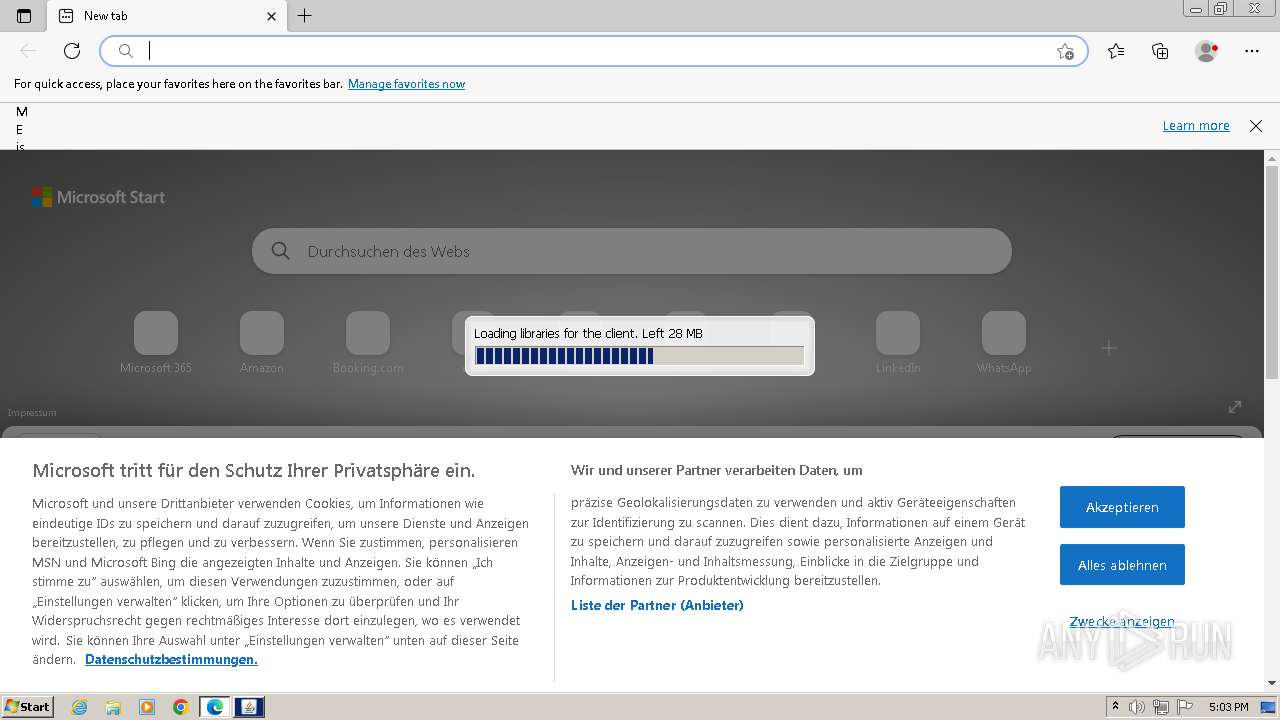Select the New tab tab
The height and width of the screenshot is (720, 1280).
(167, 16)
